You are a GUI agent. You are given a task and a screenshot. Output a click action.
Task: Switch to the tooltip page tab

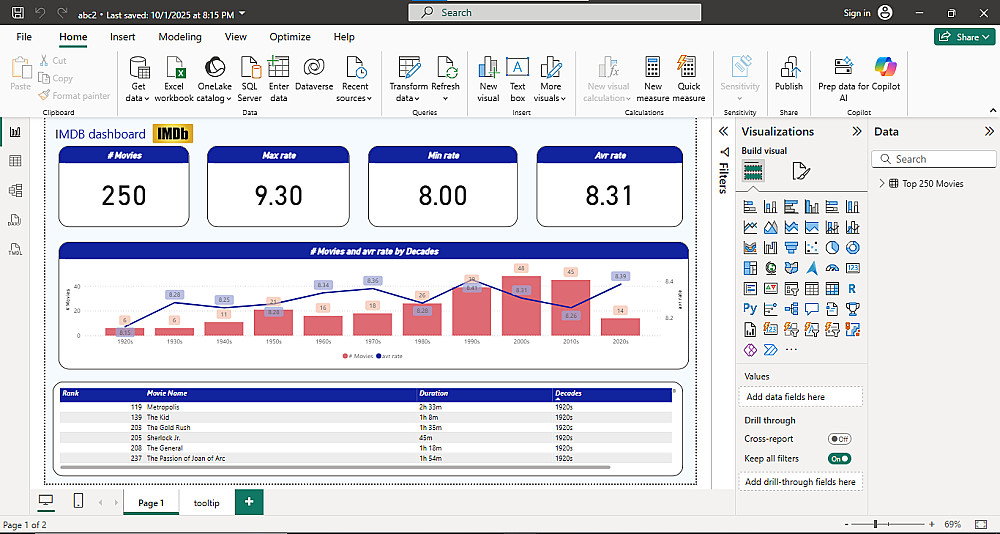point(206,503)
